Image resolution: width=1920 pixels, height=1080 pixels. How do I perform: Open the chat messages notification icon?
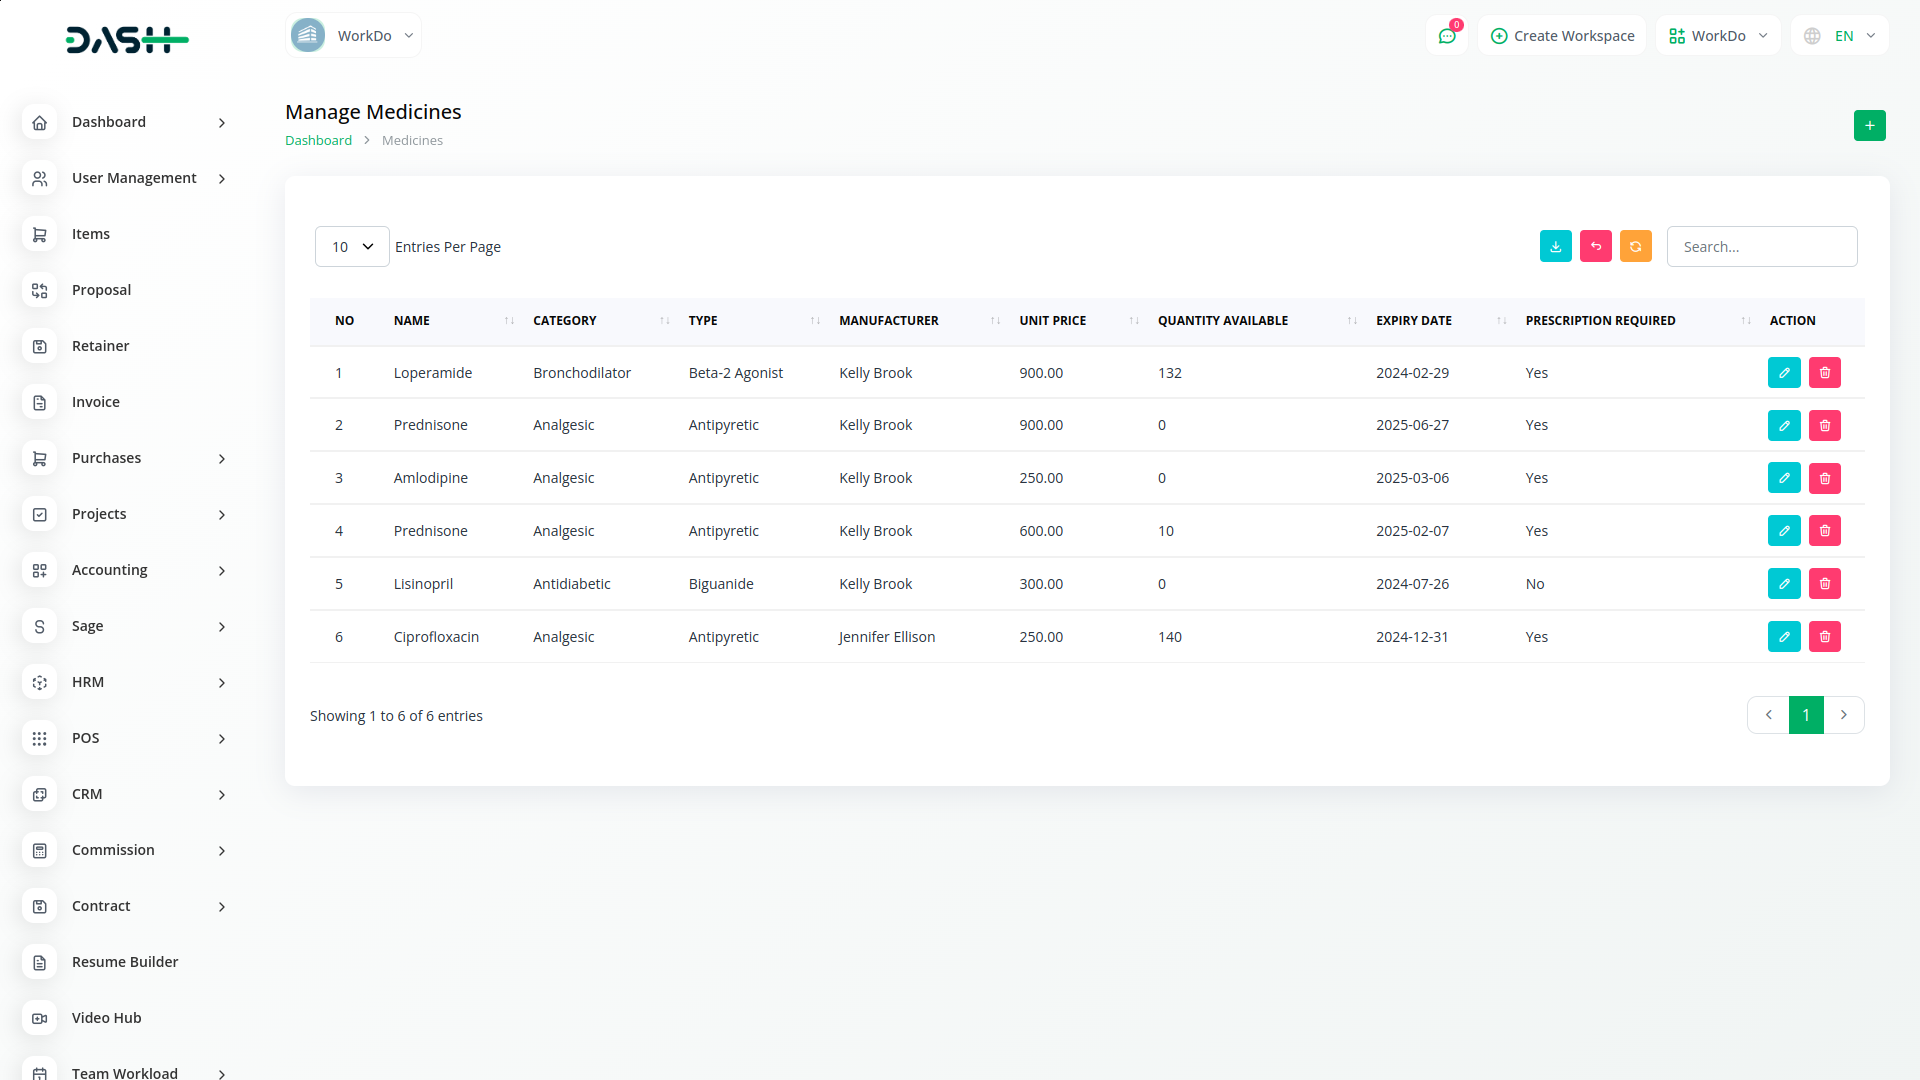coord(1446,36)
